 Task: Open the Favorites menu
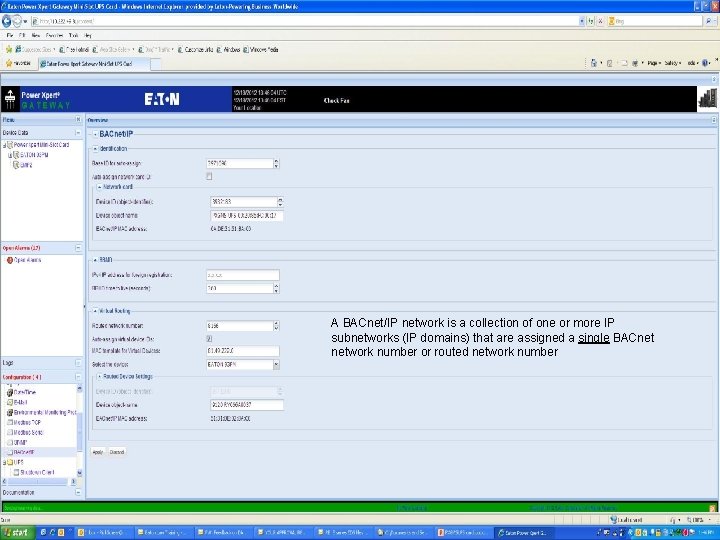(54, 35)
